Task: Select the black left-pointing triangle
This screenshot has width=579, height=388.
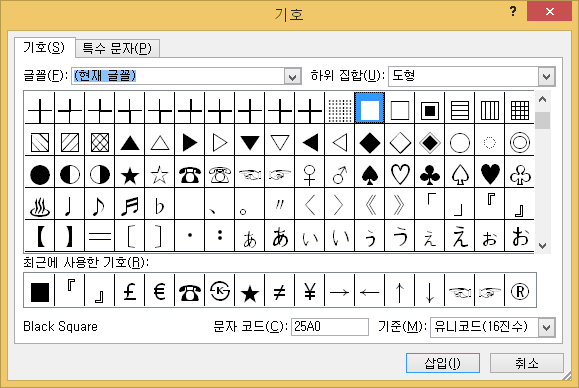Action: pyautogui.click(x=310, y=142)
